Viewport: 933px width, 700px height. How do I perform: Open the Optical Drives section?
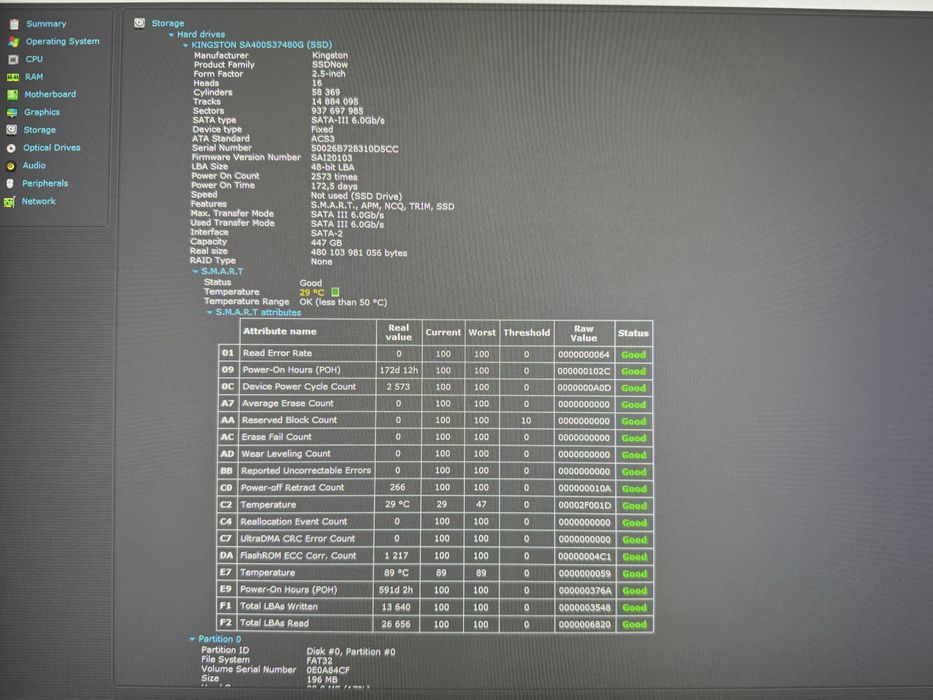click(51, 148)
